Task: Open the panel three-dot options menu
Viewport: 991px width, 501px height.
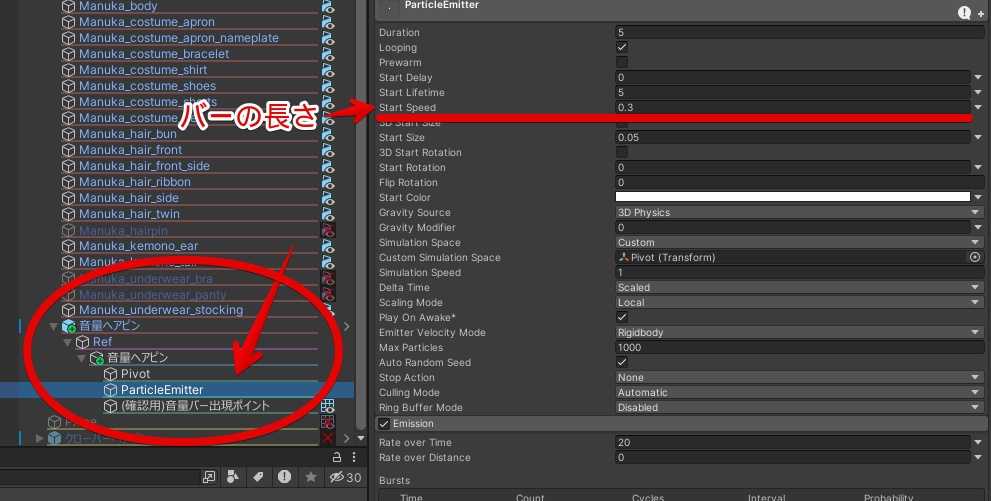Action: coord(354,457)
